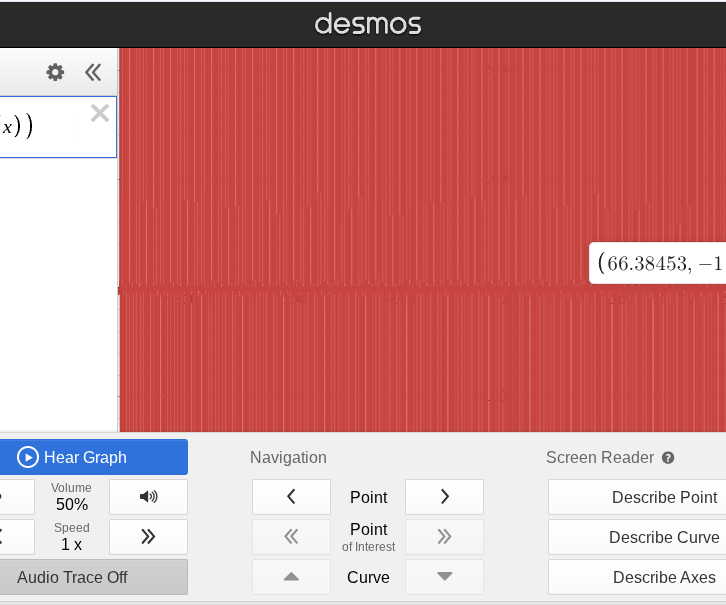Screen dimensions: 726x605
Task: Click the Navigation heading
Action: coord(288,457)
